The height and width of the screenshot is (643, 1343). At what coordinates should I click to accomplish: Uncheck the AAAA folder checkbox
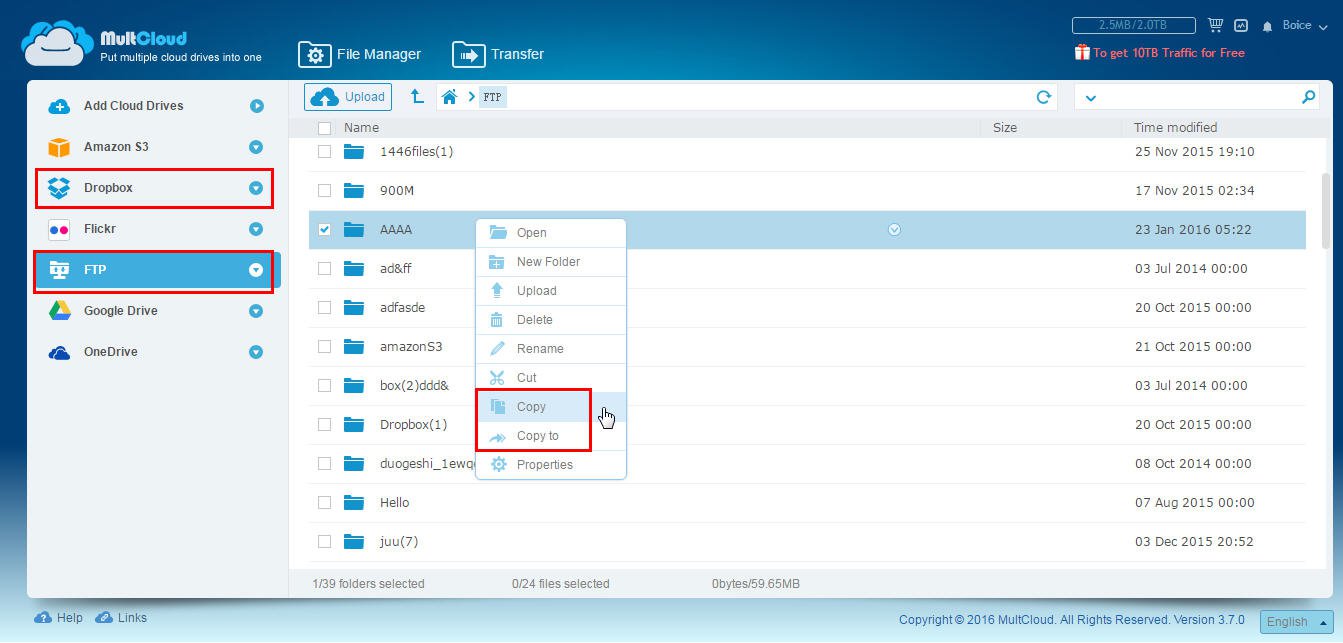click(x=324, y=229)
